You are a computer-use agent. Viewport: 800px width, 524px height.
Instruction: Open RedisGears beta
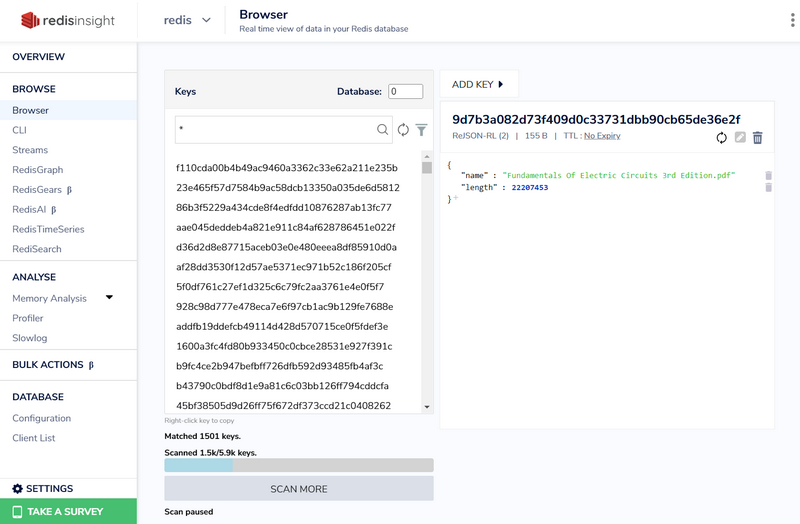pyautogui.click(x=42, y=190)
